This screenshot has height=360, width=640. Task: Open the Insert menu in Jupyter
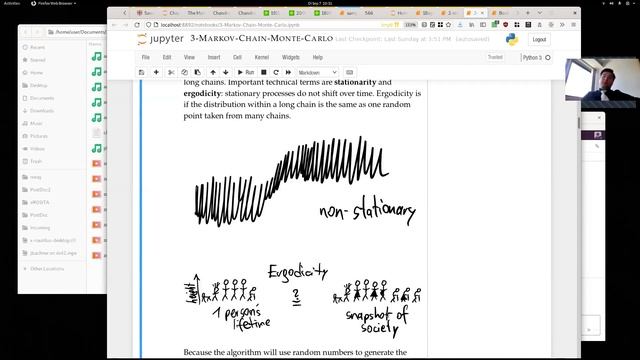[x=214, y=57]
